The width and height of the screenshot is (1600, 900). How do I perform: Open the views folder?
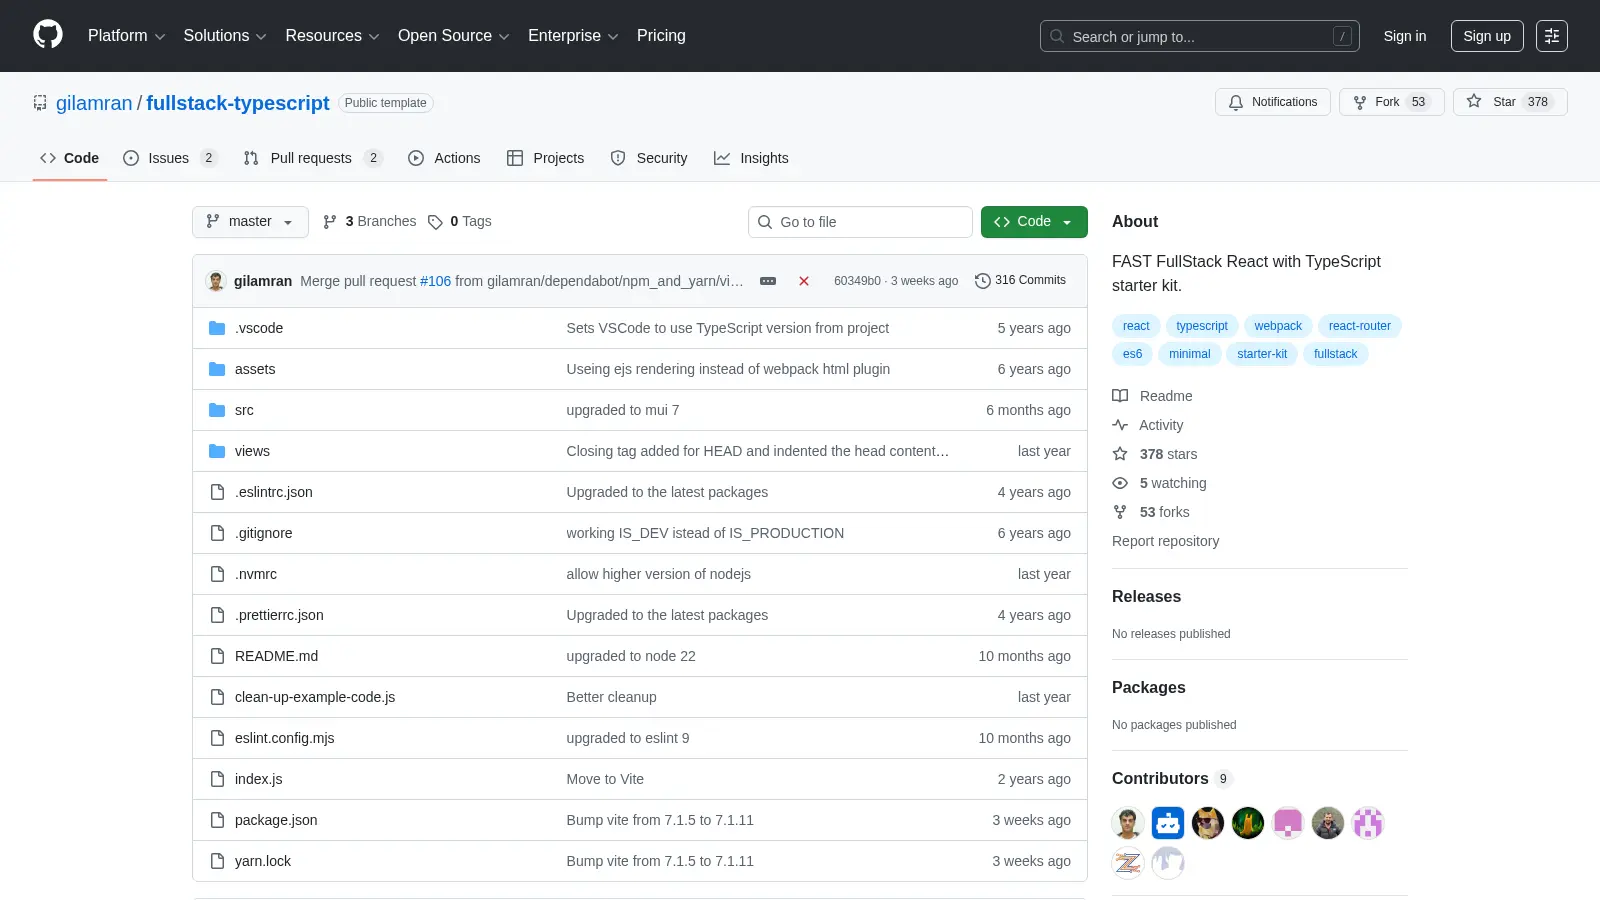(252, 451)
